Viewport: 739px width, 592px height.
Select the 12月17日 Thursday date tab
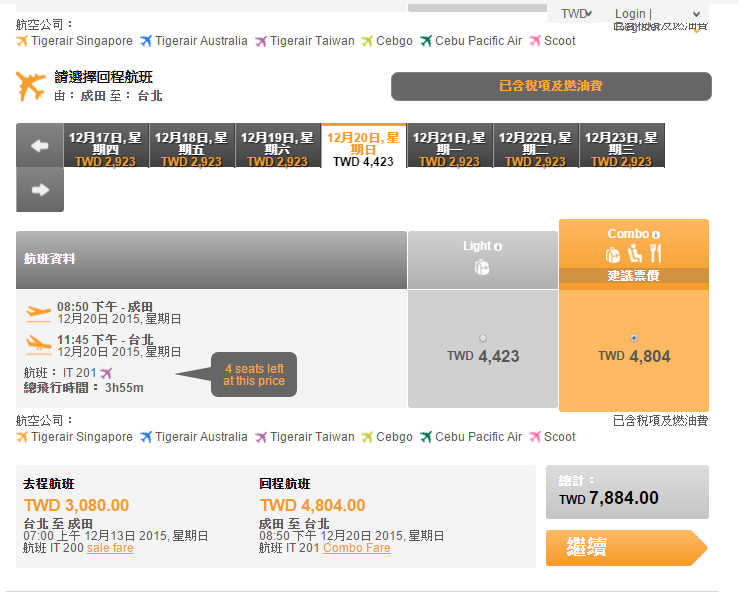point(106,146)
